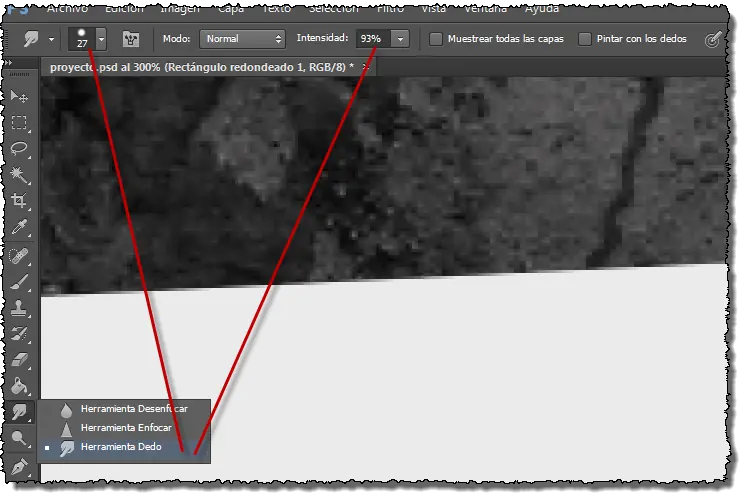Open the brush size 27 picker
Viewport: 747px width, 503px height.
(x=87, y=39)
